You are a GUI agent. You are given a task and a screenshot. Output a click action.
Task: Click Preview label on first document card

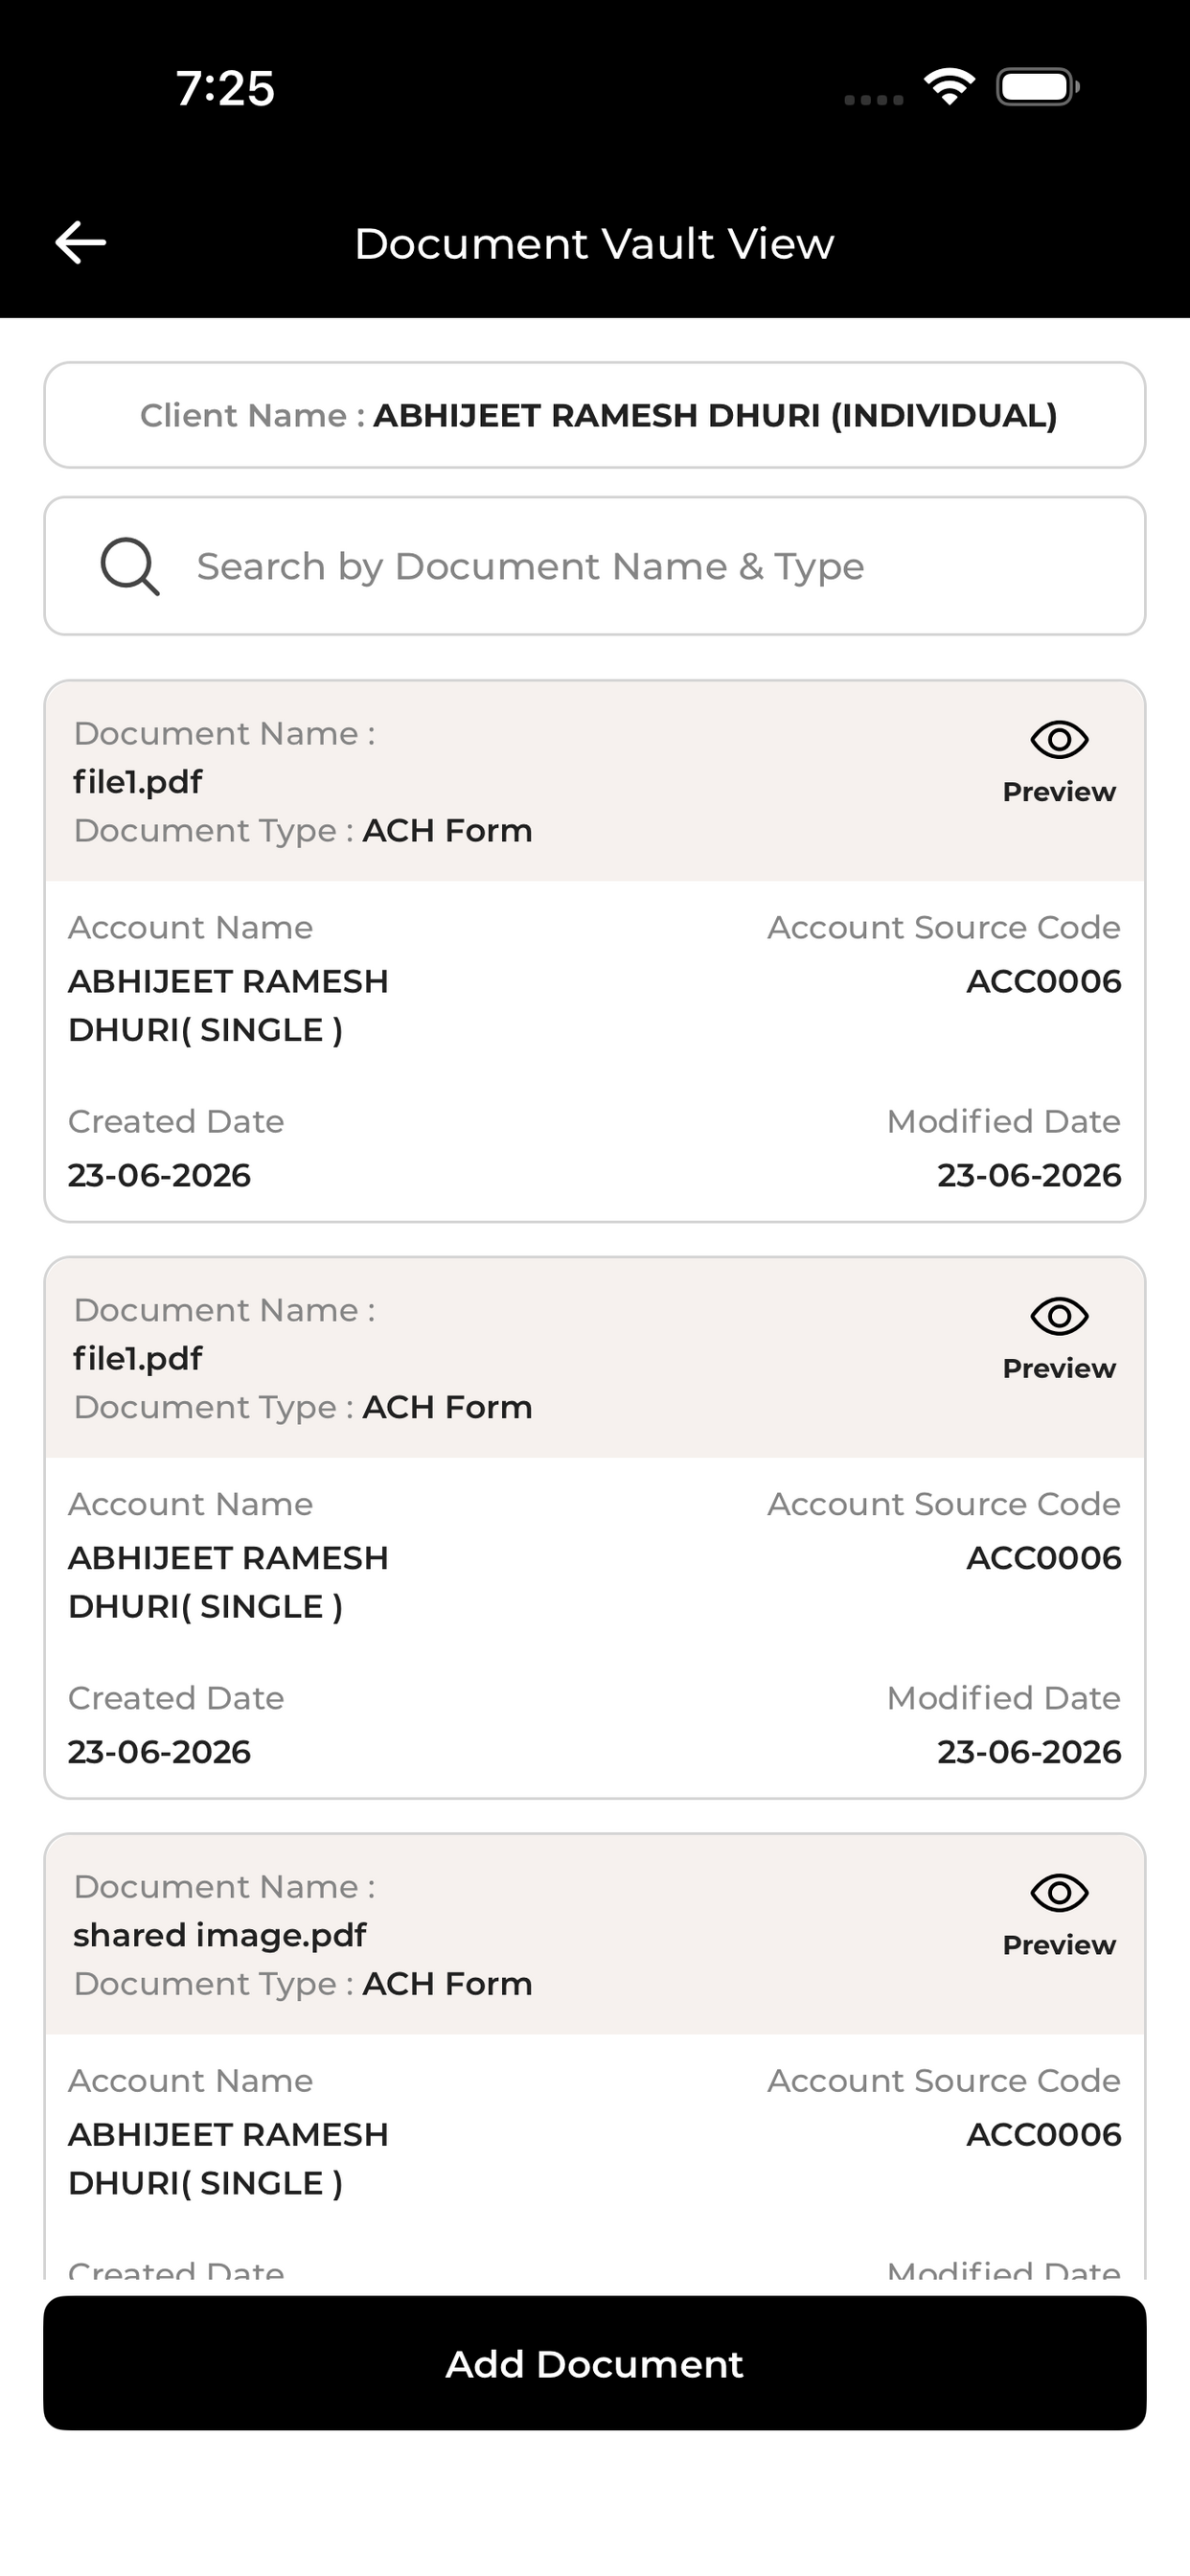[x=1059, y=792]
